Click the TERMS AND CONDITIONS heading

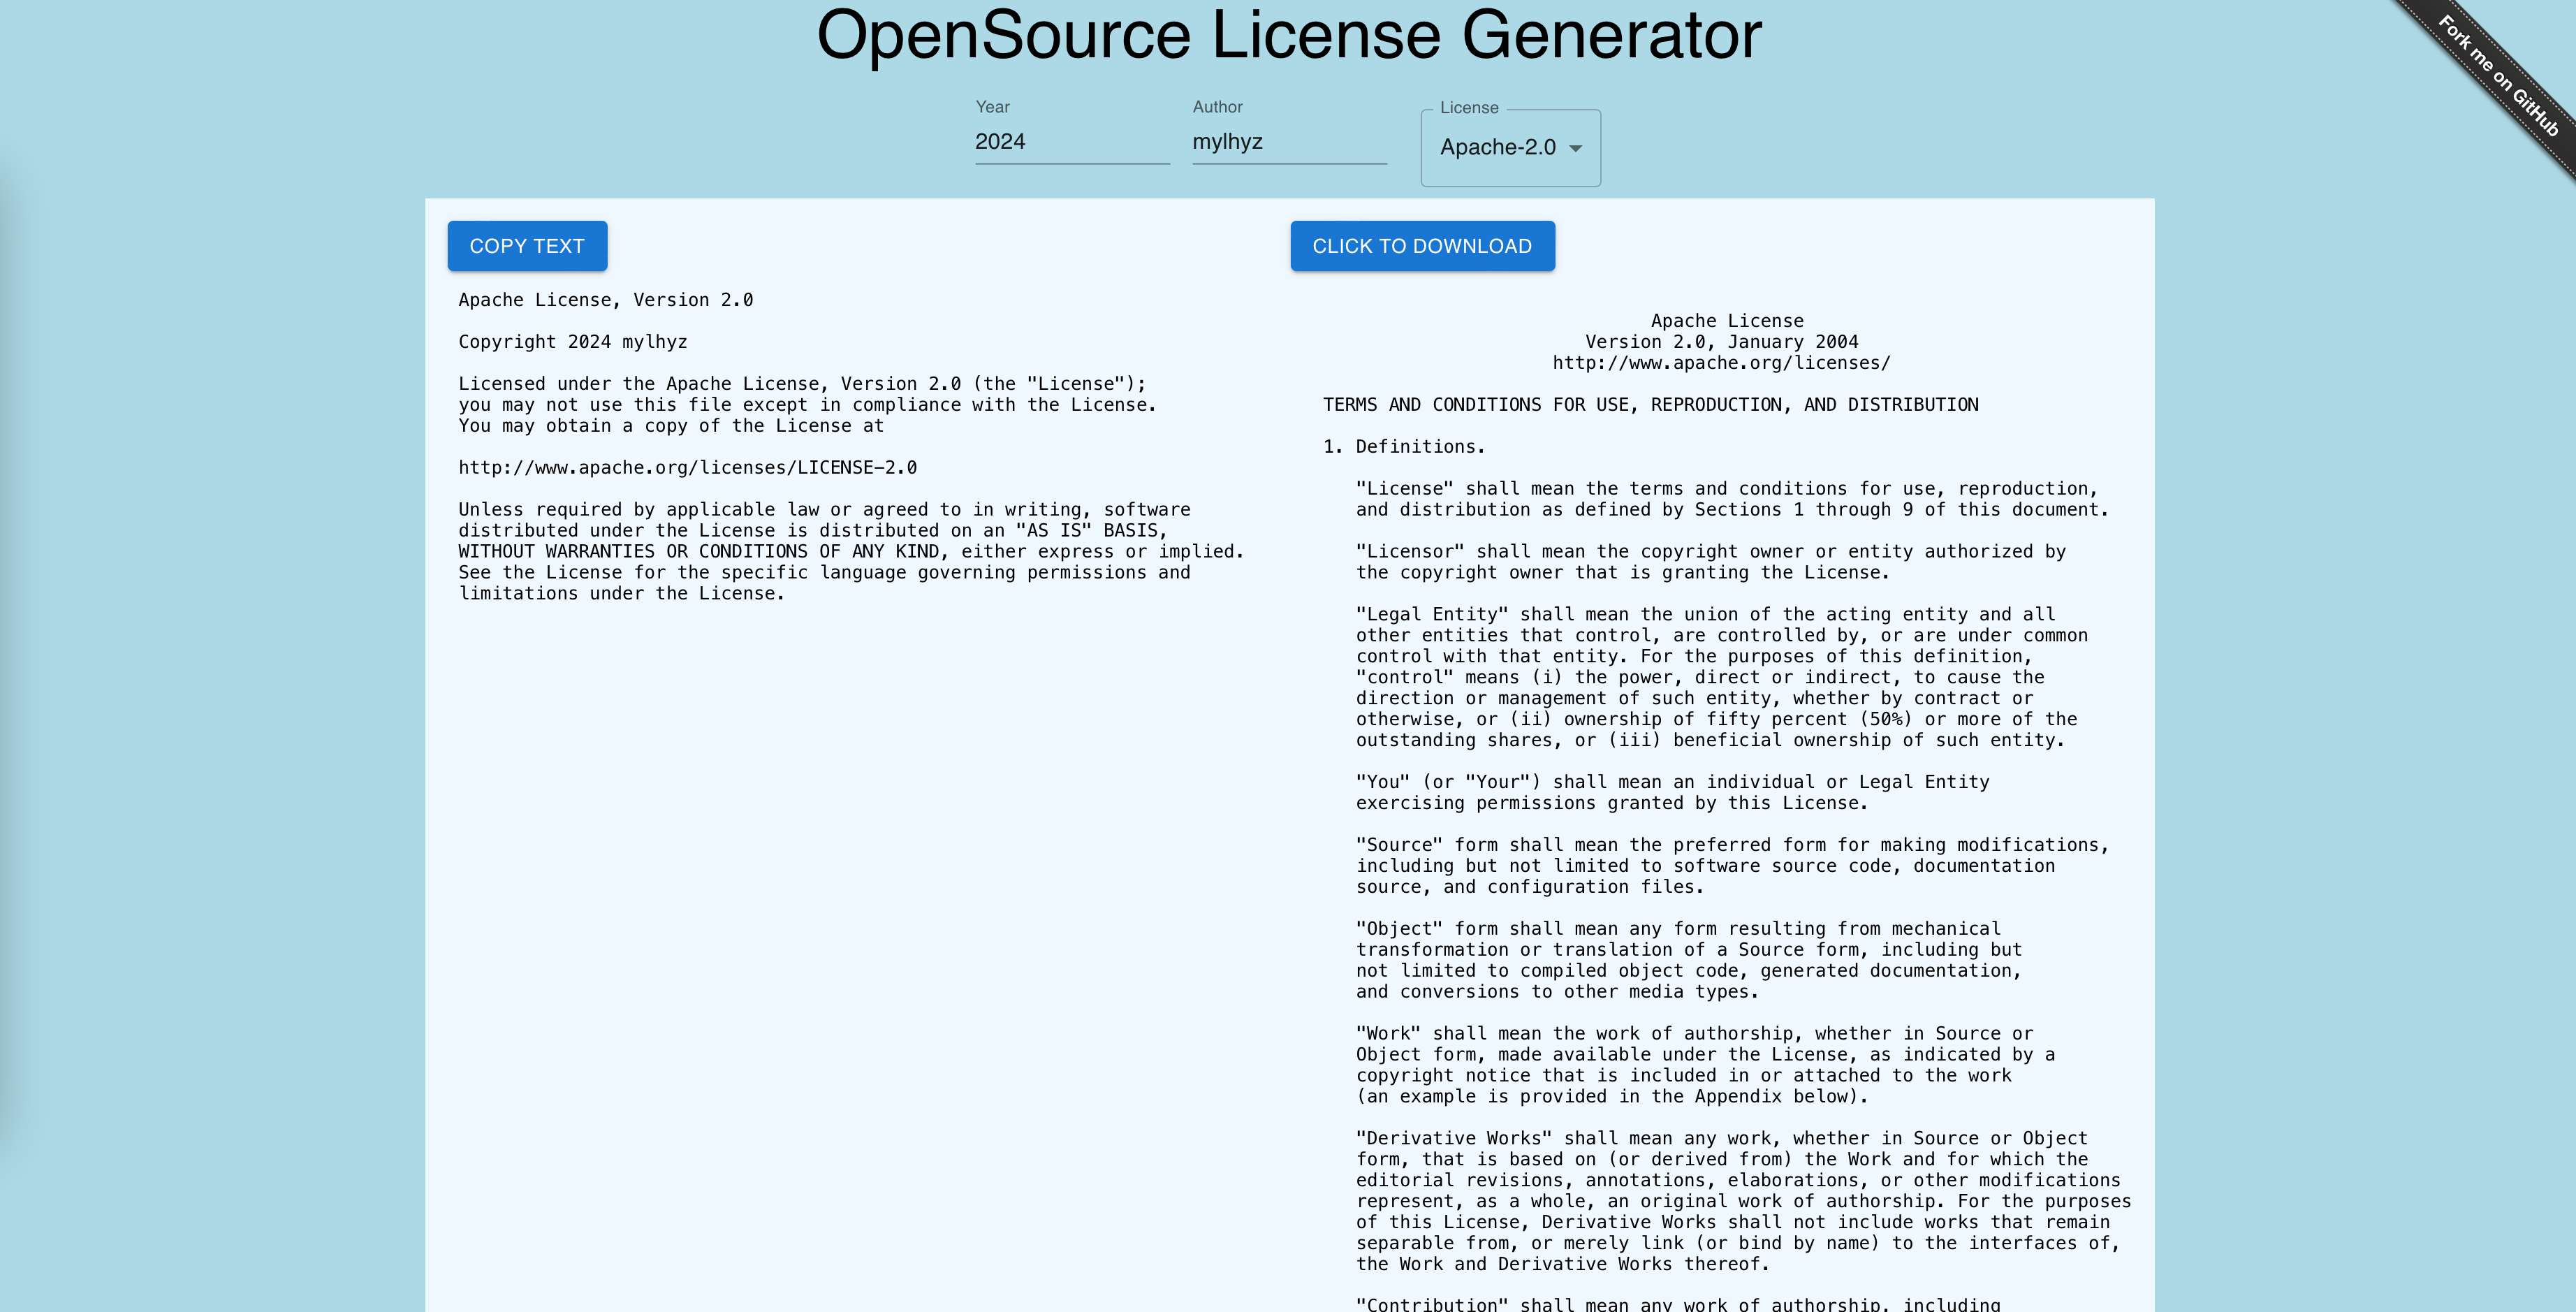click(1651, 405)
